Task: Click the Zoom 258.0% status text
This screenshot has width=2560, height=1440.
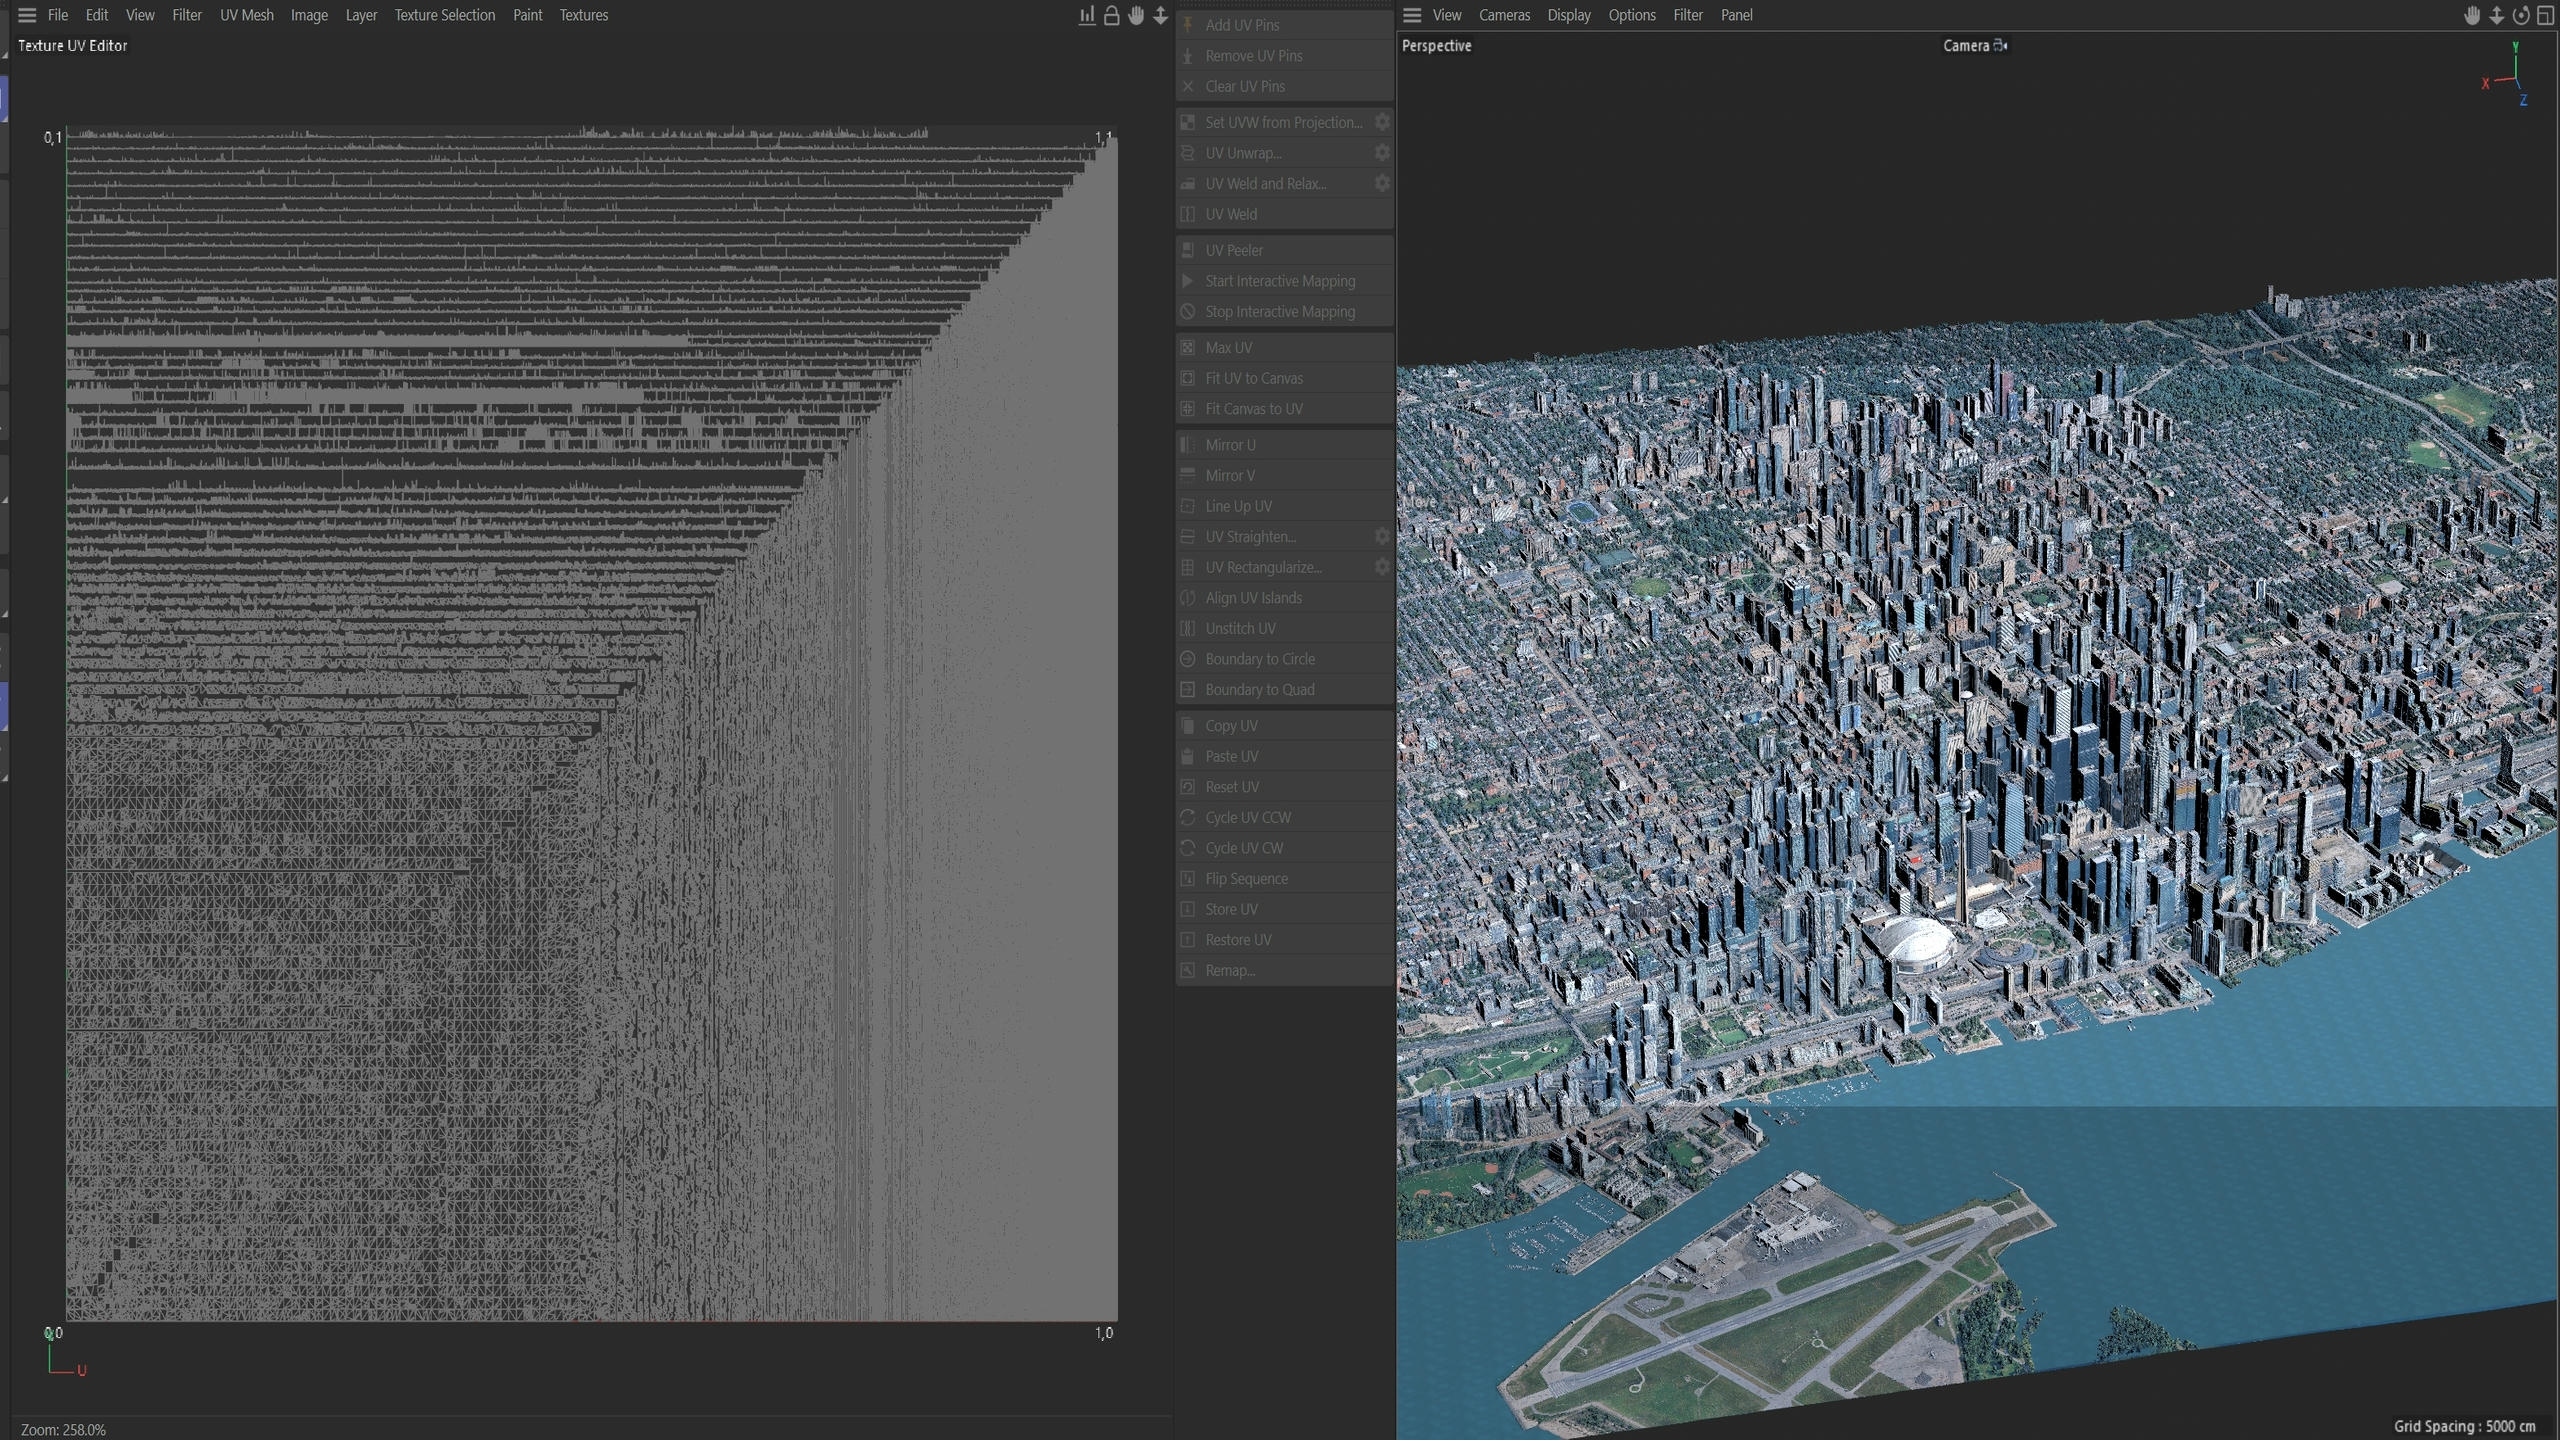Action: 63,1430
